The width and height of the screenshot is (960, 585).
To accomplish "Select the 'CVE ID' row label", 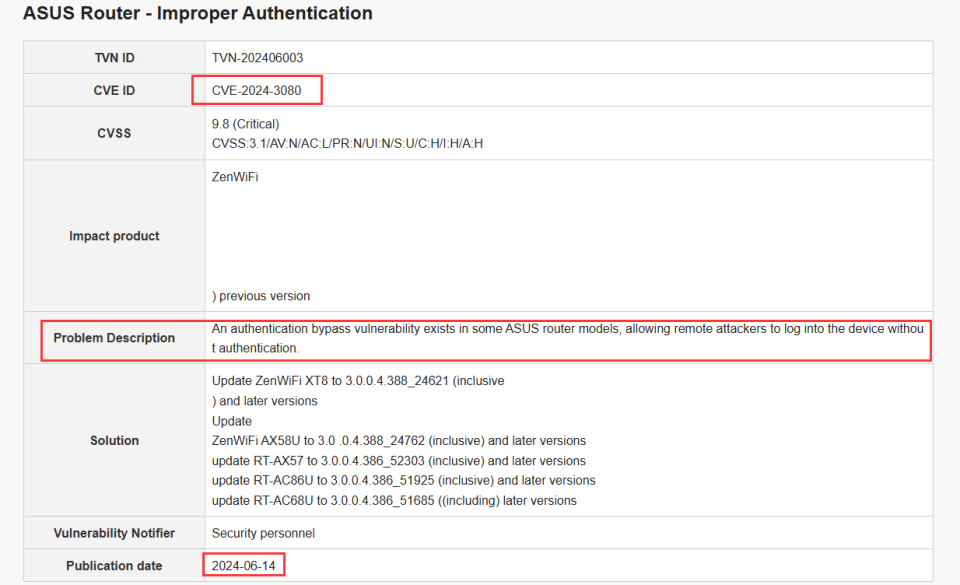I will 114,91.
